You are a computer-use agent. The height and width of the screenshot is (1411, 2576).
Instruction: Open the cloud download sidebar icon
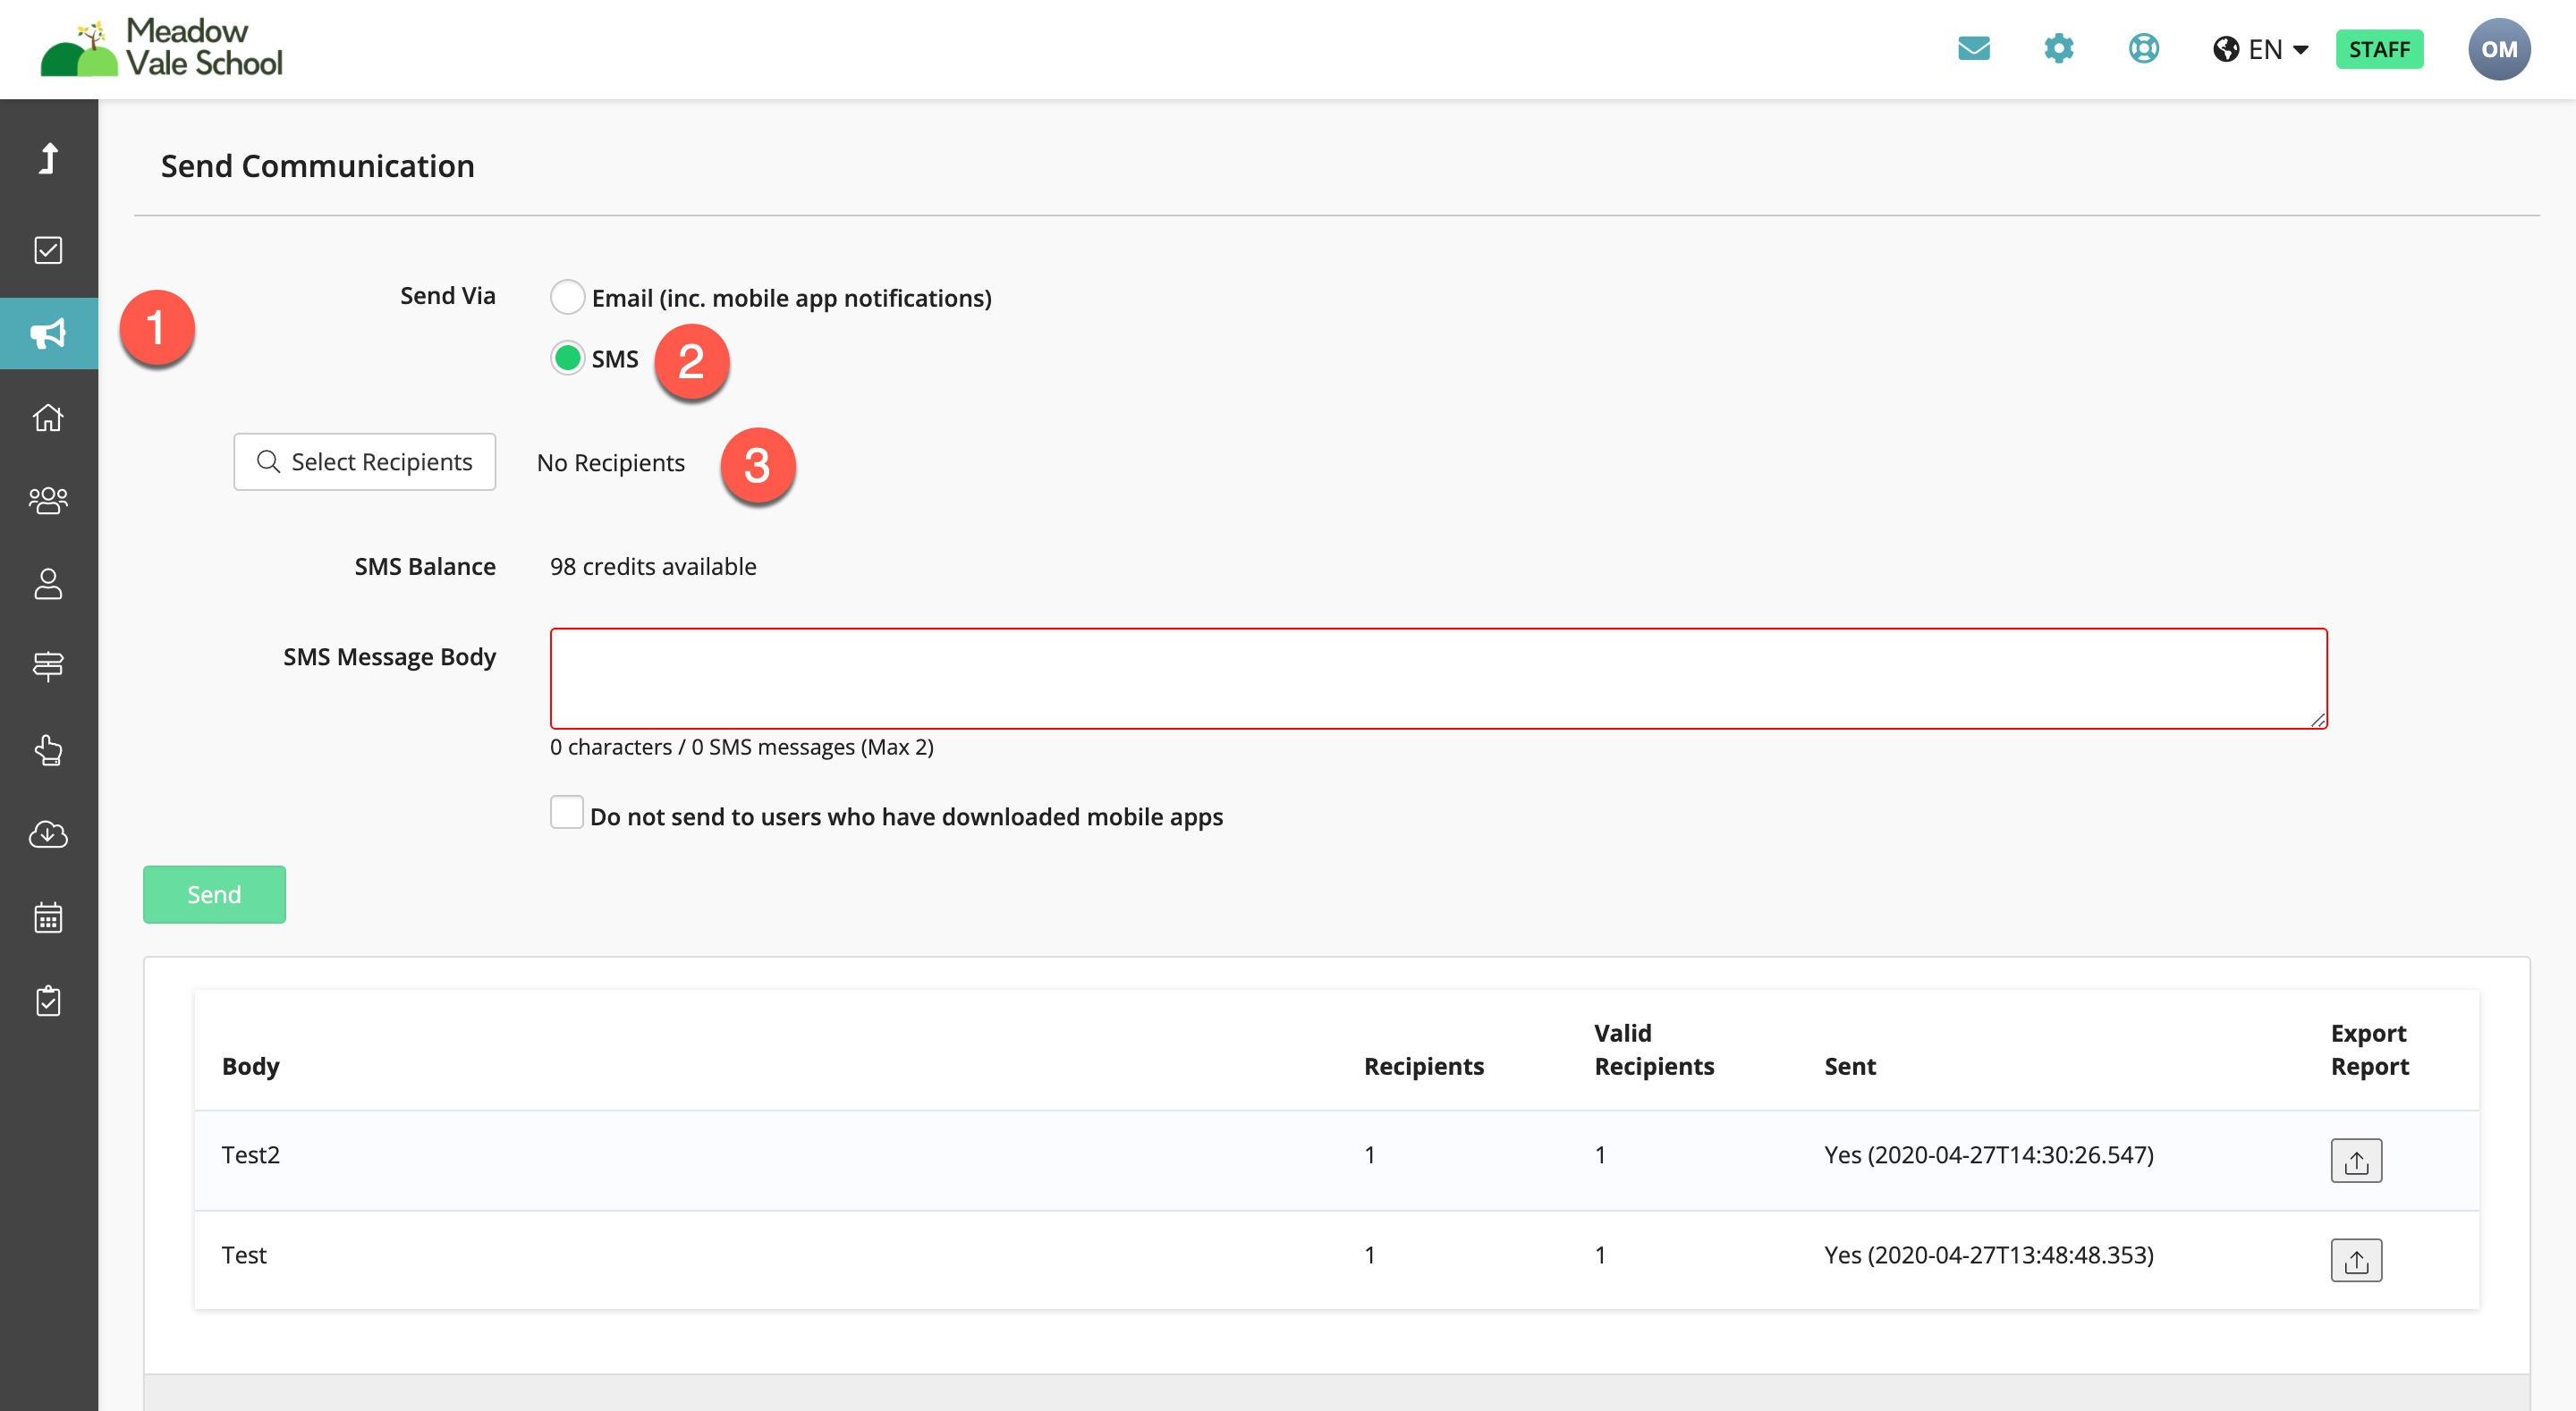pos(48,834)
